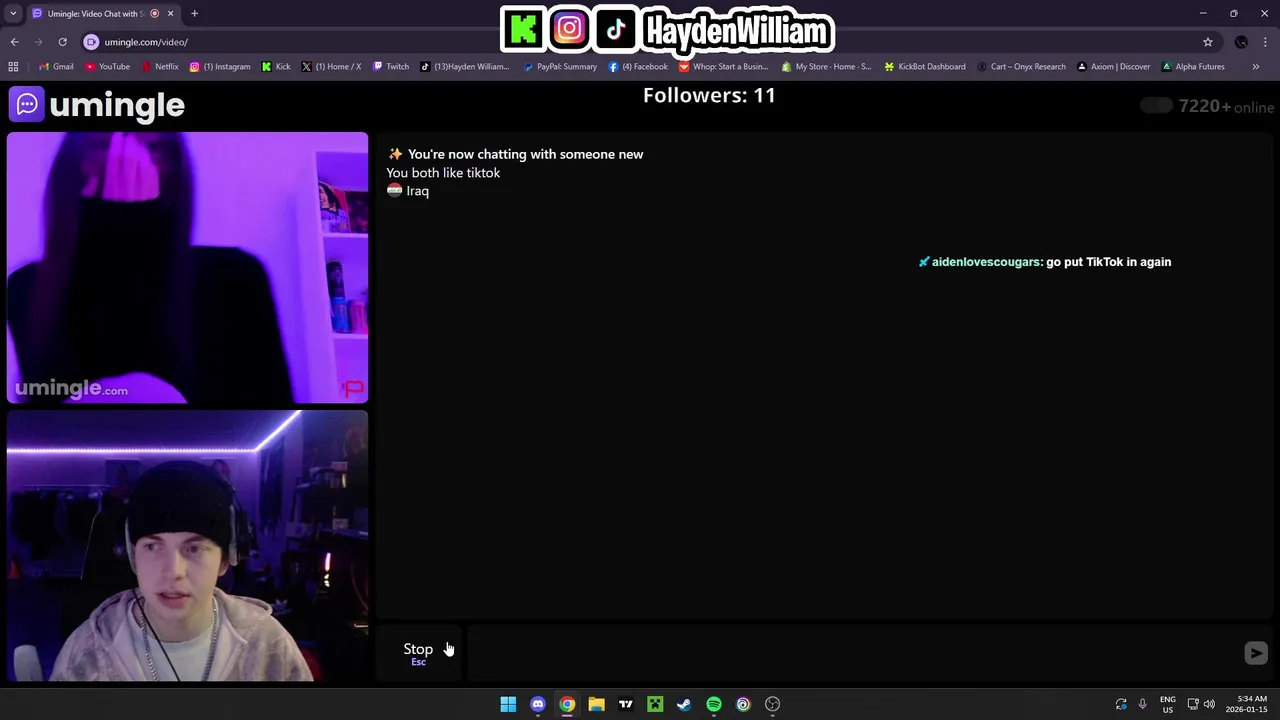
Task: Click the aidenlovescougars chat username
Action: 986,262
